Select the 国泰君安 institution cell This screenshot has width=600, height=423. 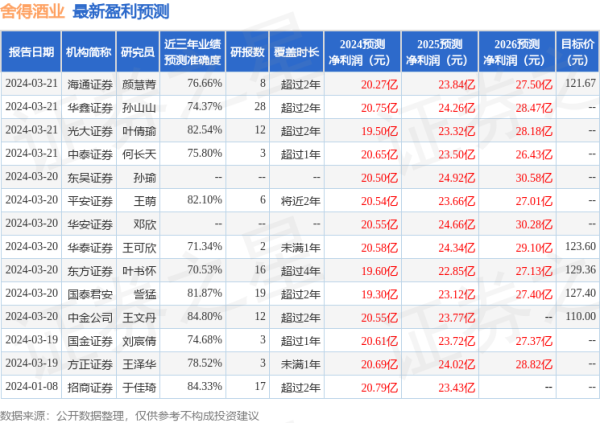[90, 294]
